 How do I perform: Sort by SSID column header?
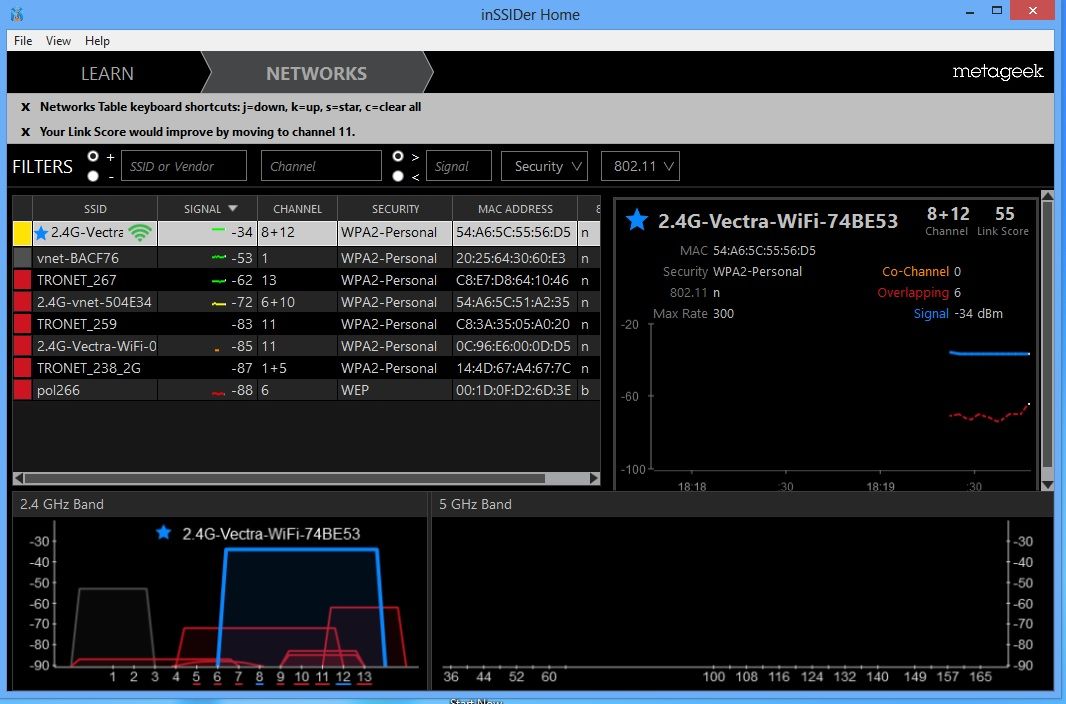coord(95,209)
